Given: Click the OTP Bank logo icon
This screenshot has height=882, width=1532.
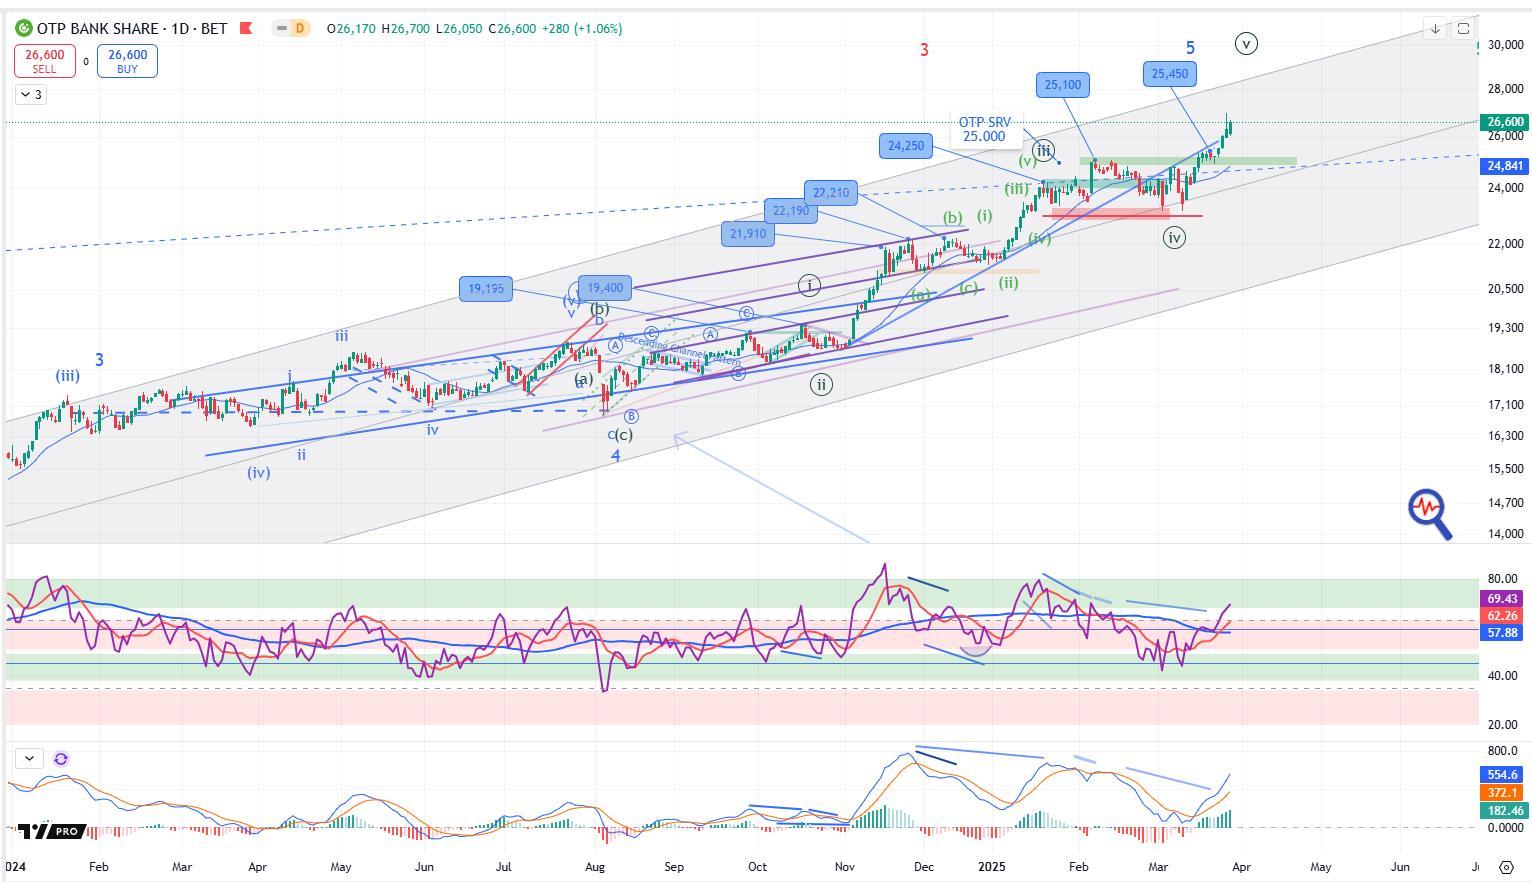Looking at the screenshot, I should click(23, 29).
